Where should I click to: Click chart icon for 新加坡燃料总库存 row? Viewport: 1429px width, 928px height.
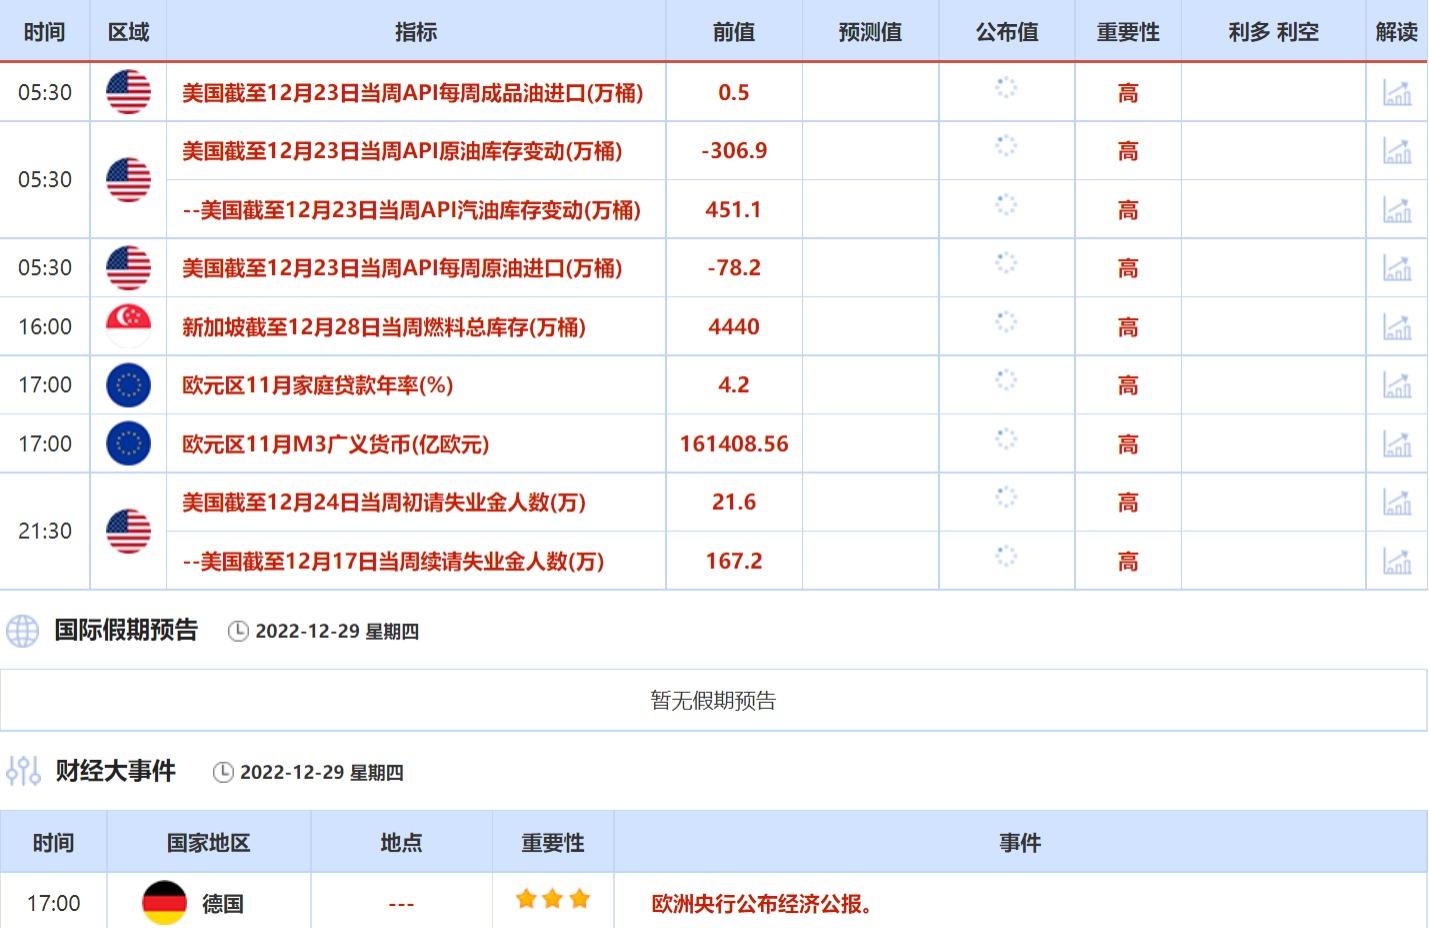click(1396, 327)
